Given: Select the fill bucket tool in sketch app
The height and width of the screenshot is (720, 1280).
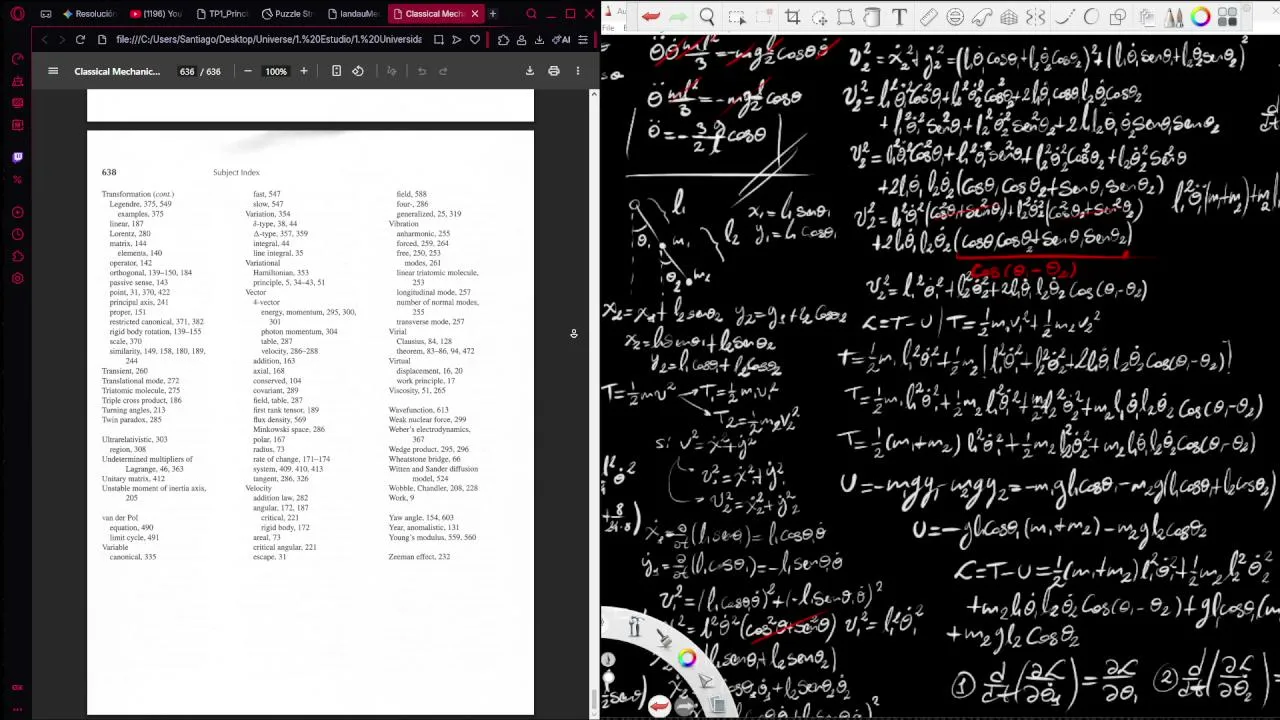Looking at the screenshot, I should coord(871,17).
